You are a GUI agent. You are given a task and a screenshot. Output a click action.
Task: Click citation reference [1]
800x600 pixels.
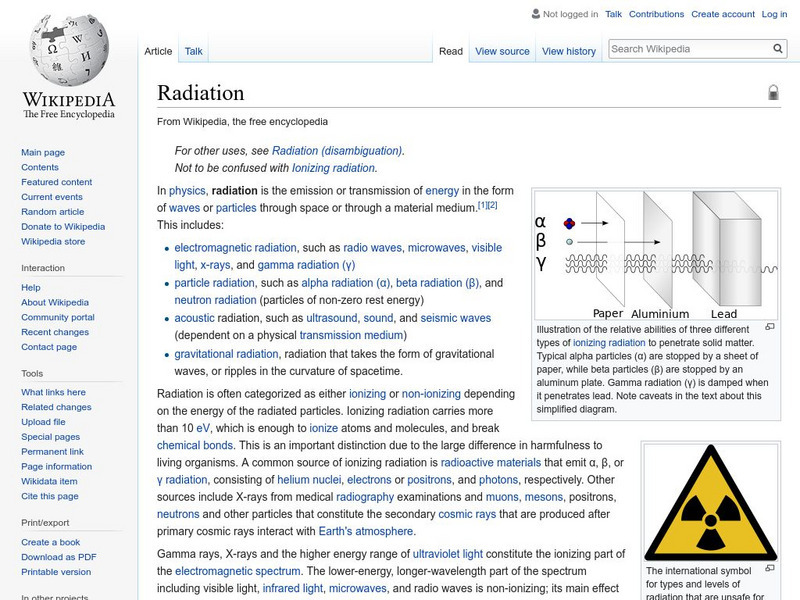(482, 205)
